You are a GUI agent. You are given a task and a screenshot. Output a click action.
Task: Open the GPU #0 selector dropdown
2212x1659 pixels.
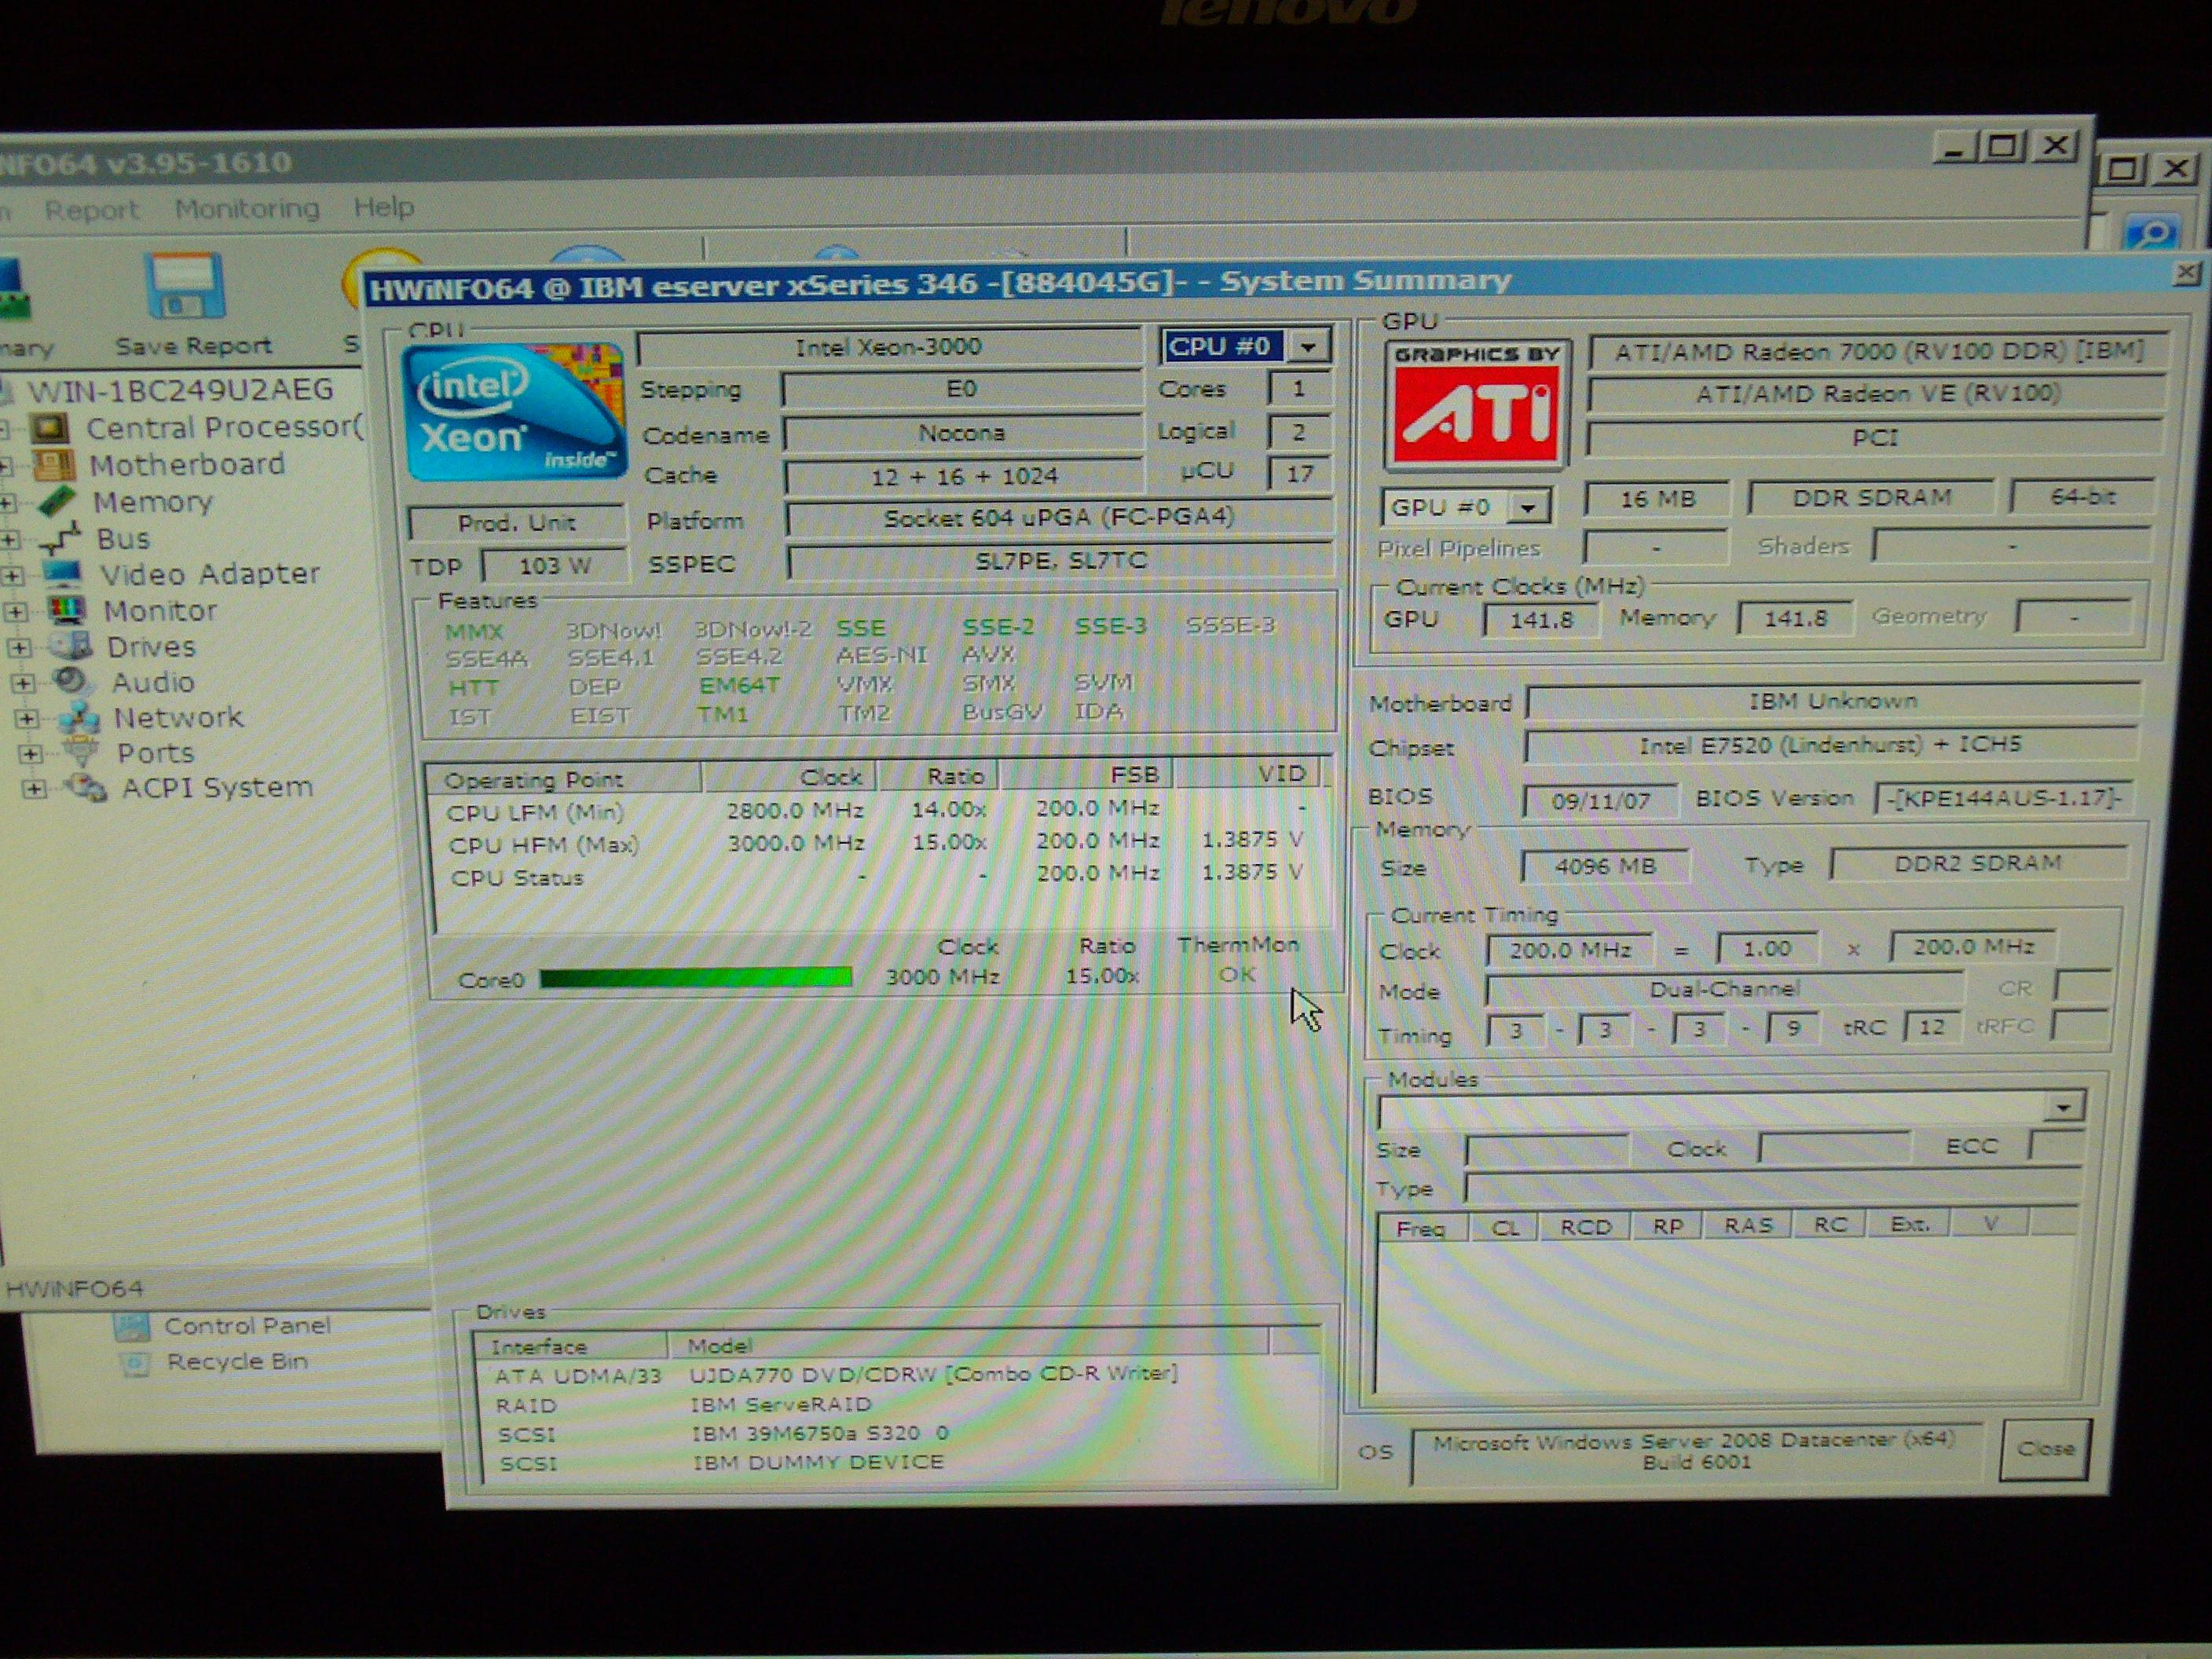[x=1527, y=508]
